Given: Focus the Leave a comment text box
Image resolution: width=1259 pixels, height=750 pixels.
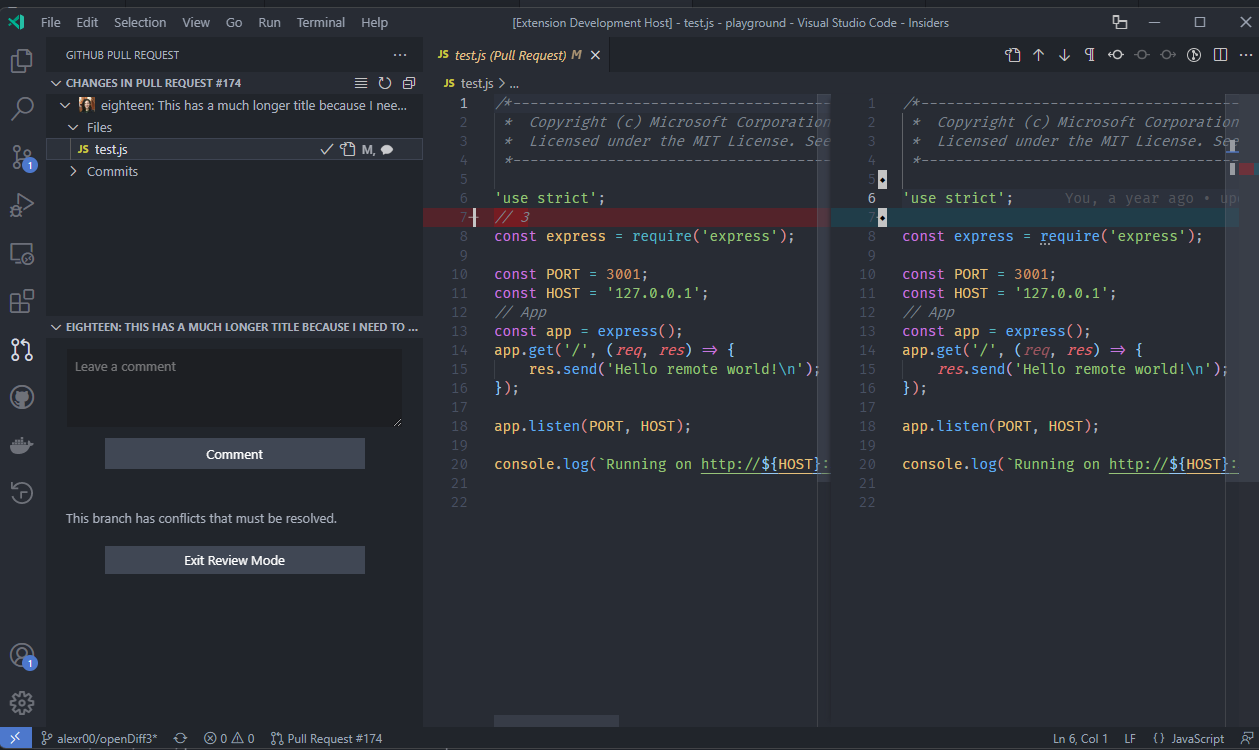Looking at the screenshot, I should coord(234,388).
